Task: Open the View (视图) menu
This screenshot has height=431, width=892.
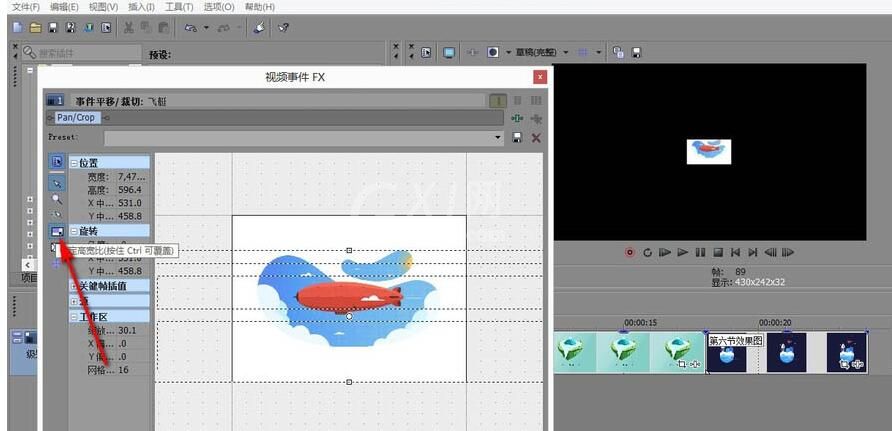Action: pyautogui.click(x=104, y=7)
